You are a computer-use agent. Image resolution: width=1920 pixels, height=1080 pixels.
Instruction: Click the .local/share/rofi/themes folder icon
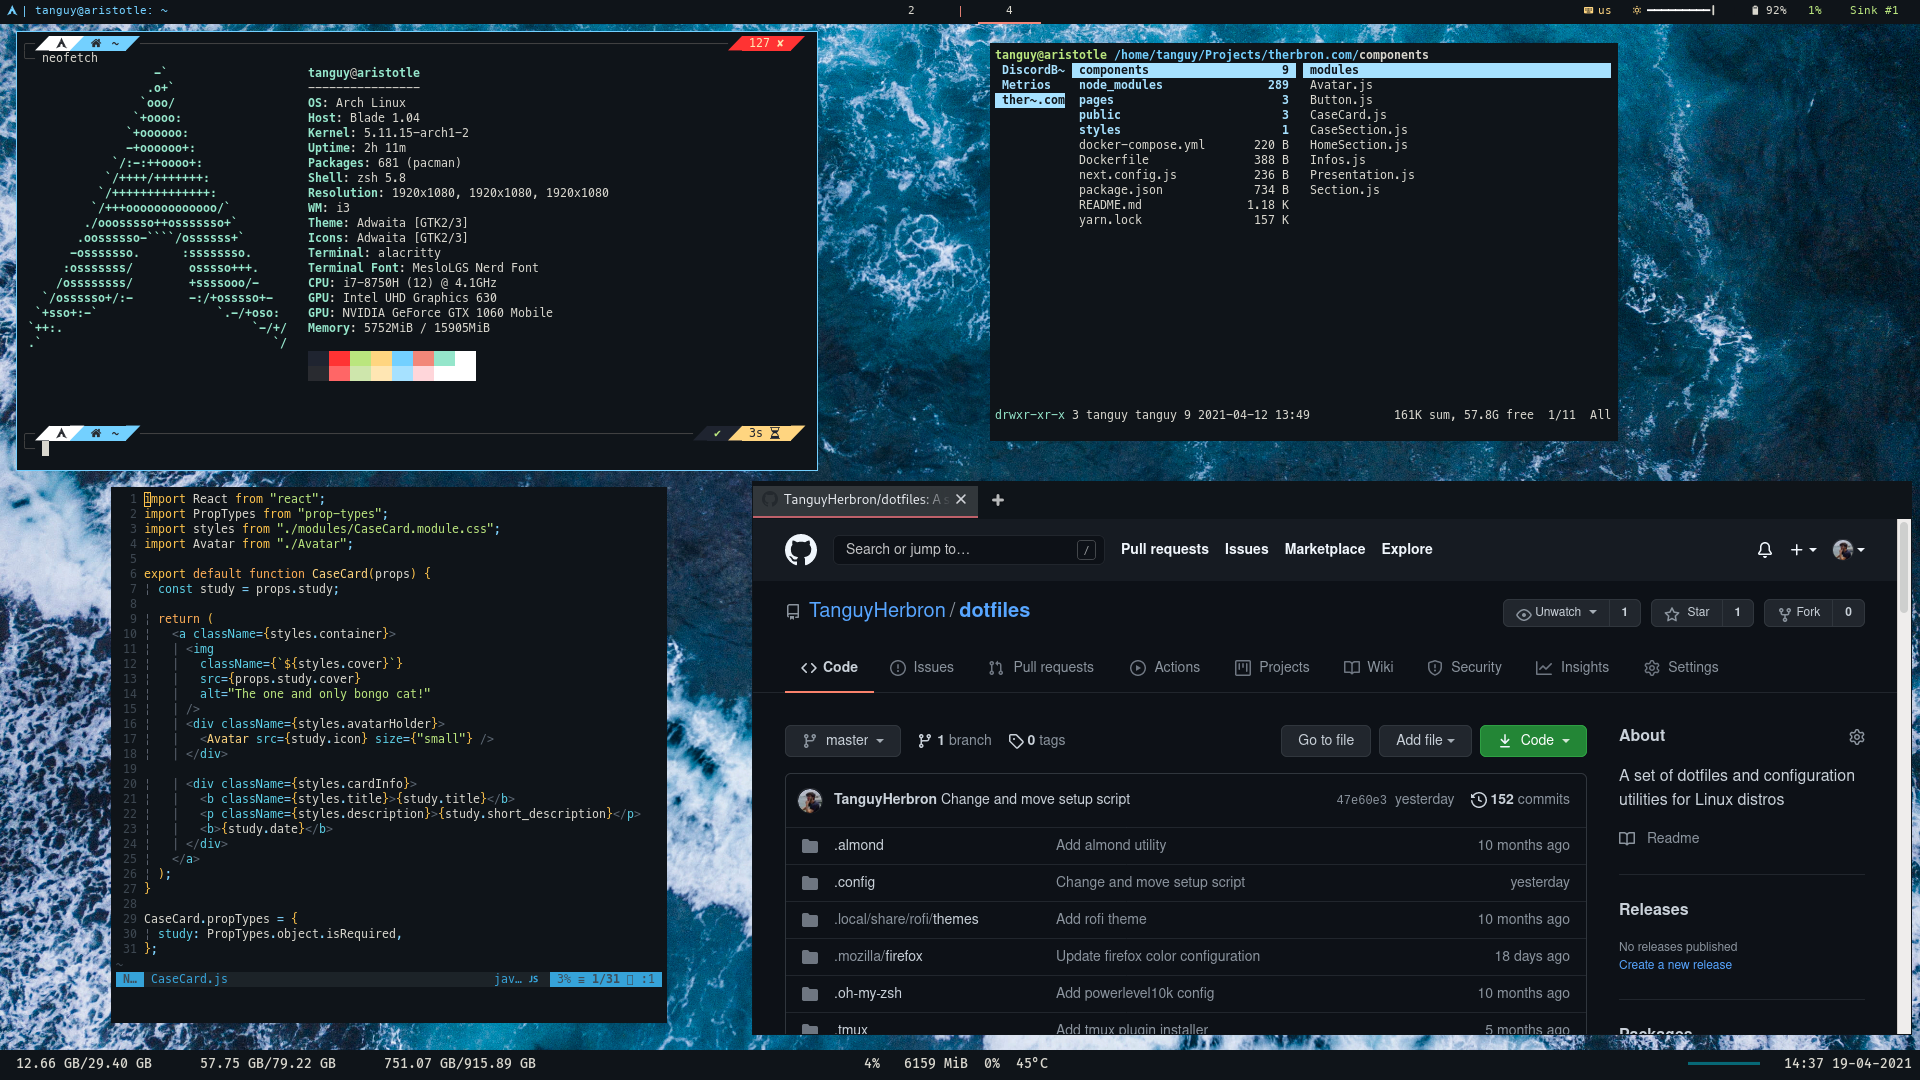click(810, 920)
